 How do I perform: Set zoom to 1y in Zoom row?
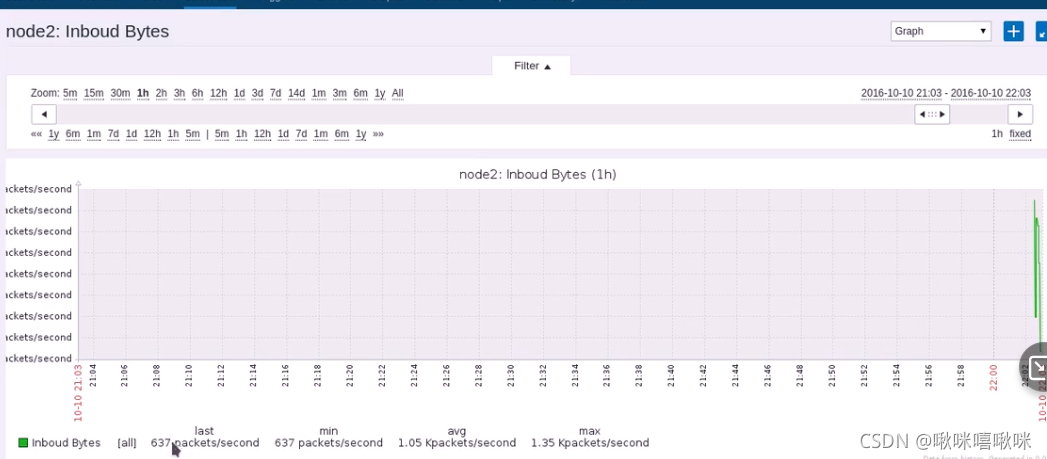[380, 93]
